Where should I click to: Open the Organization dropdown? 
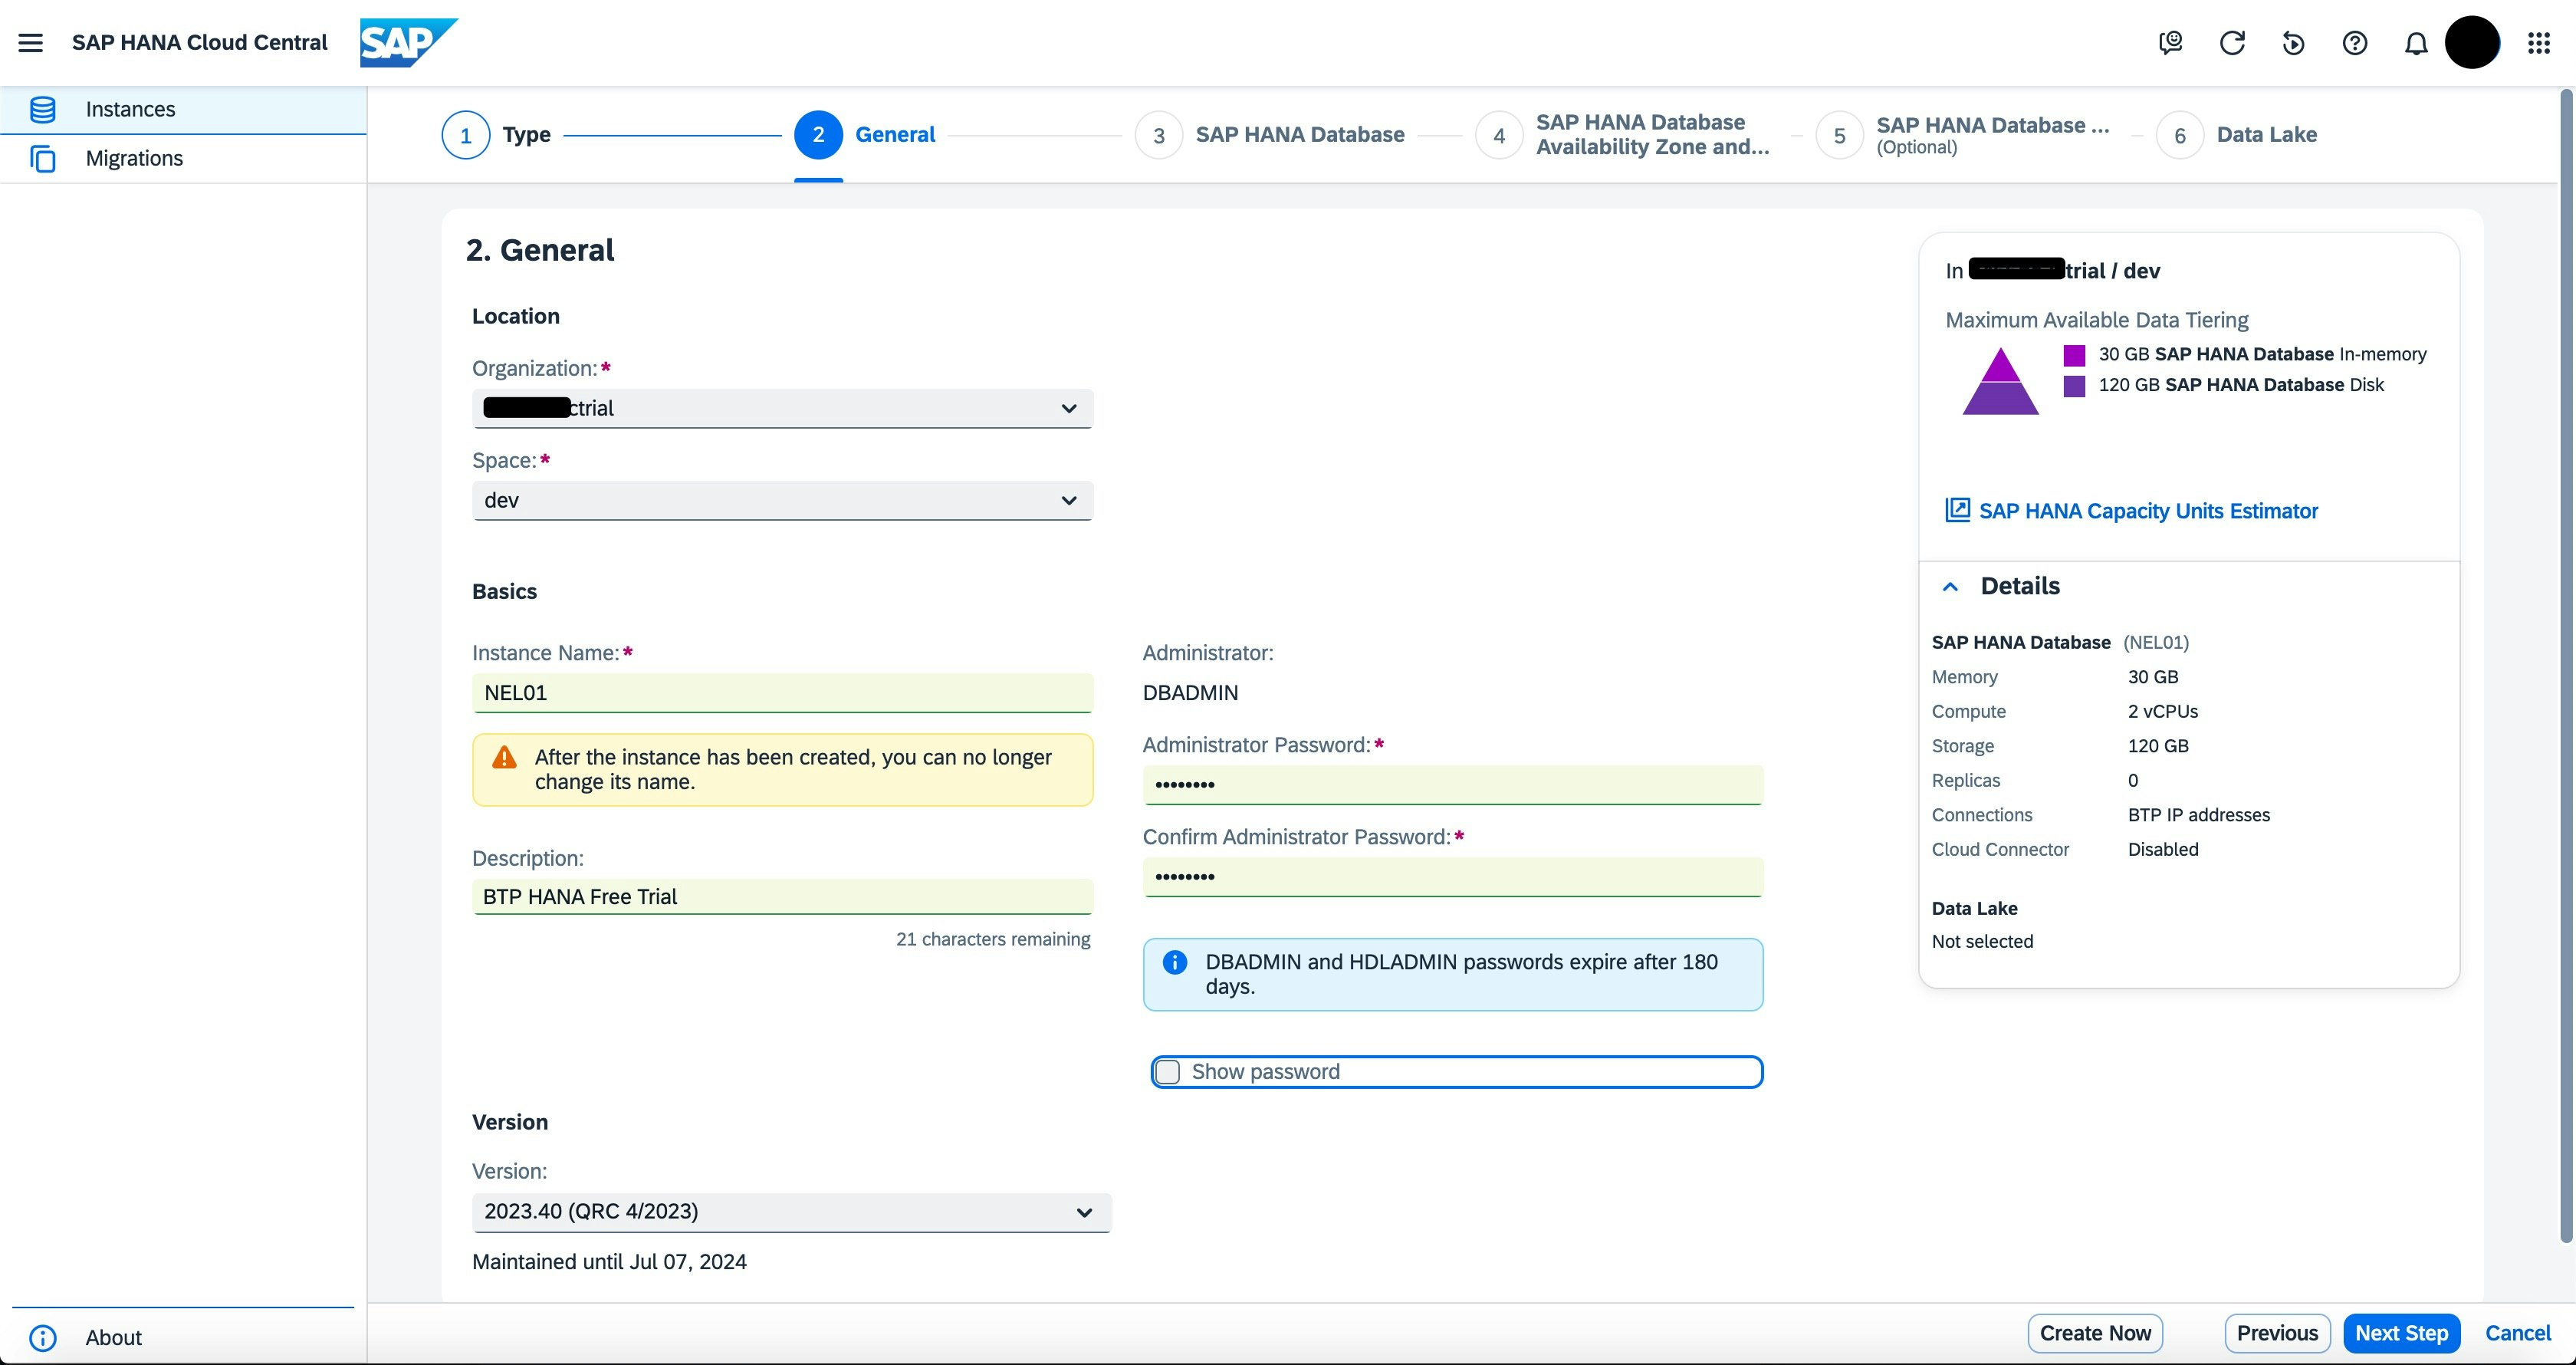pyautogui.click(x=782, y=408)
